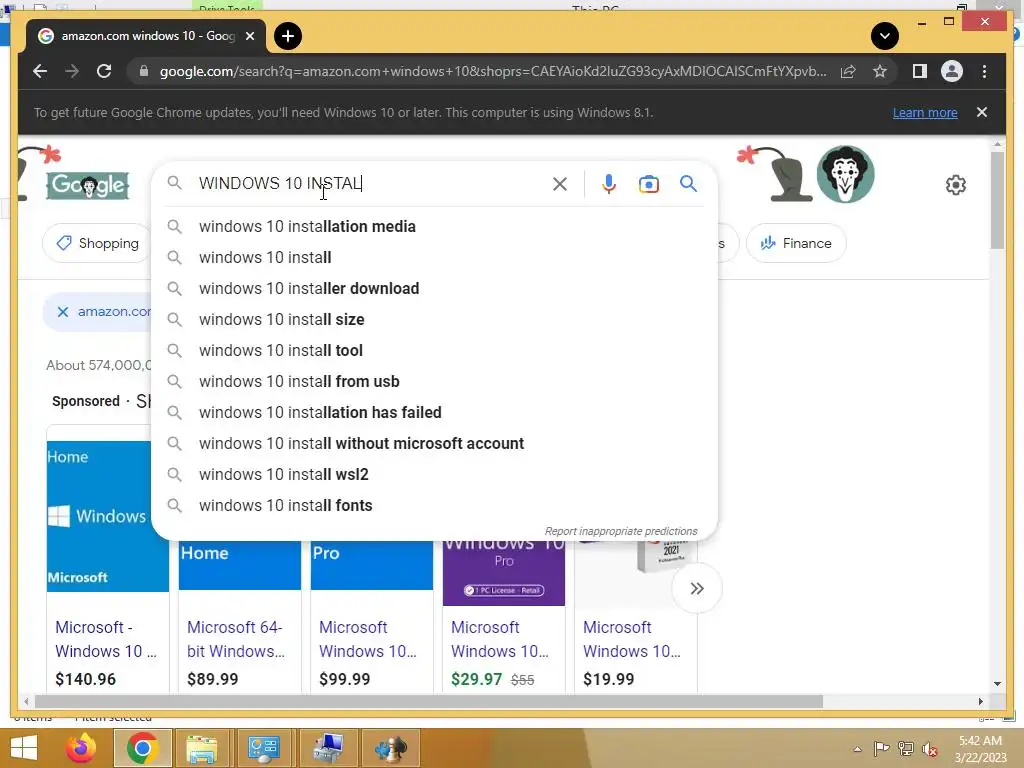Screen dimensions: 1024x768
Task: Choose suggestion windows 10 installer download
Action: pos(434,289)
